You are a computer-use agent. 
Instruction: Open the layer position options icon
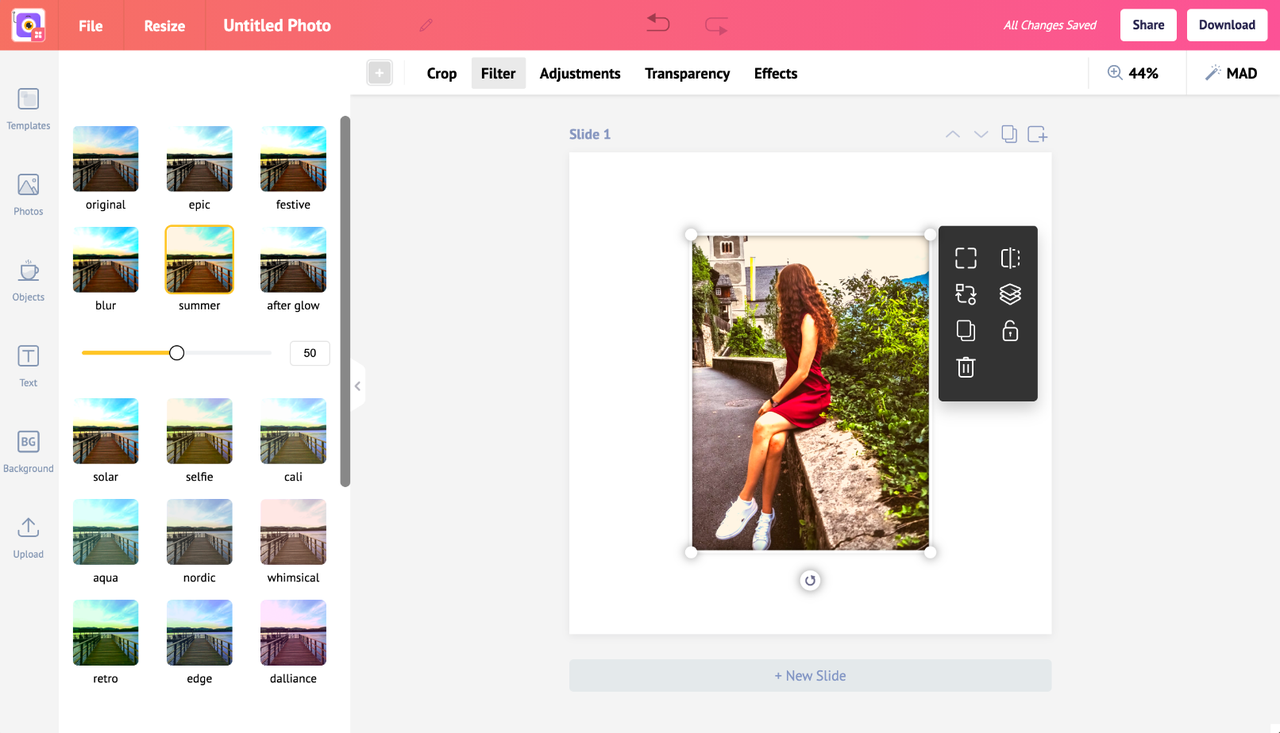tap(1010, 294)
